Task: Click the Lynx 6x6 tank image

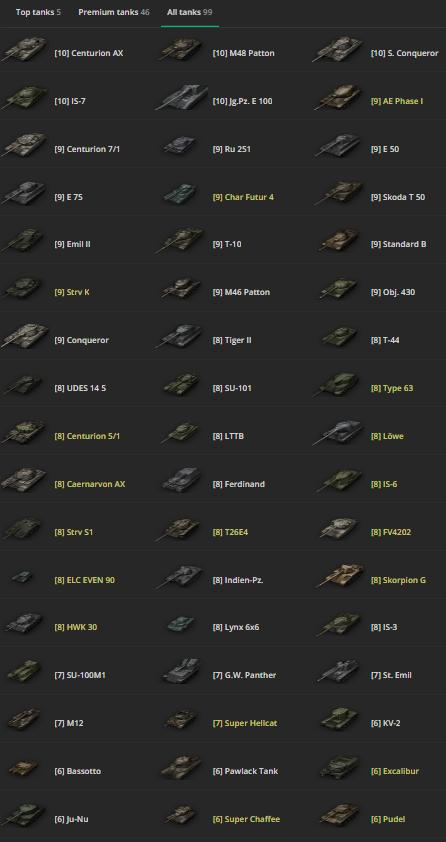Action: pos(182,625)
